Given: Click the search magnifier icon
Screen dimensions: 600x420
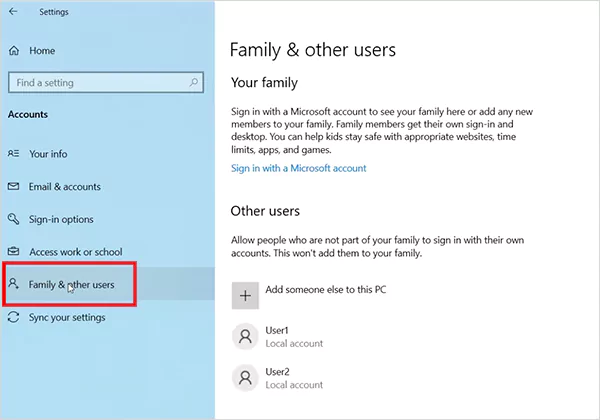Looking at the screenshot, I should coord(194,82).
